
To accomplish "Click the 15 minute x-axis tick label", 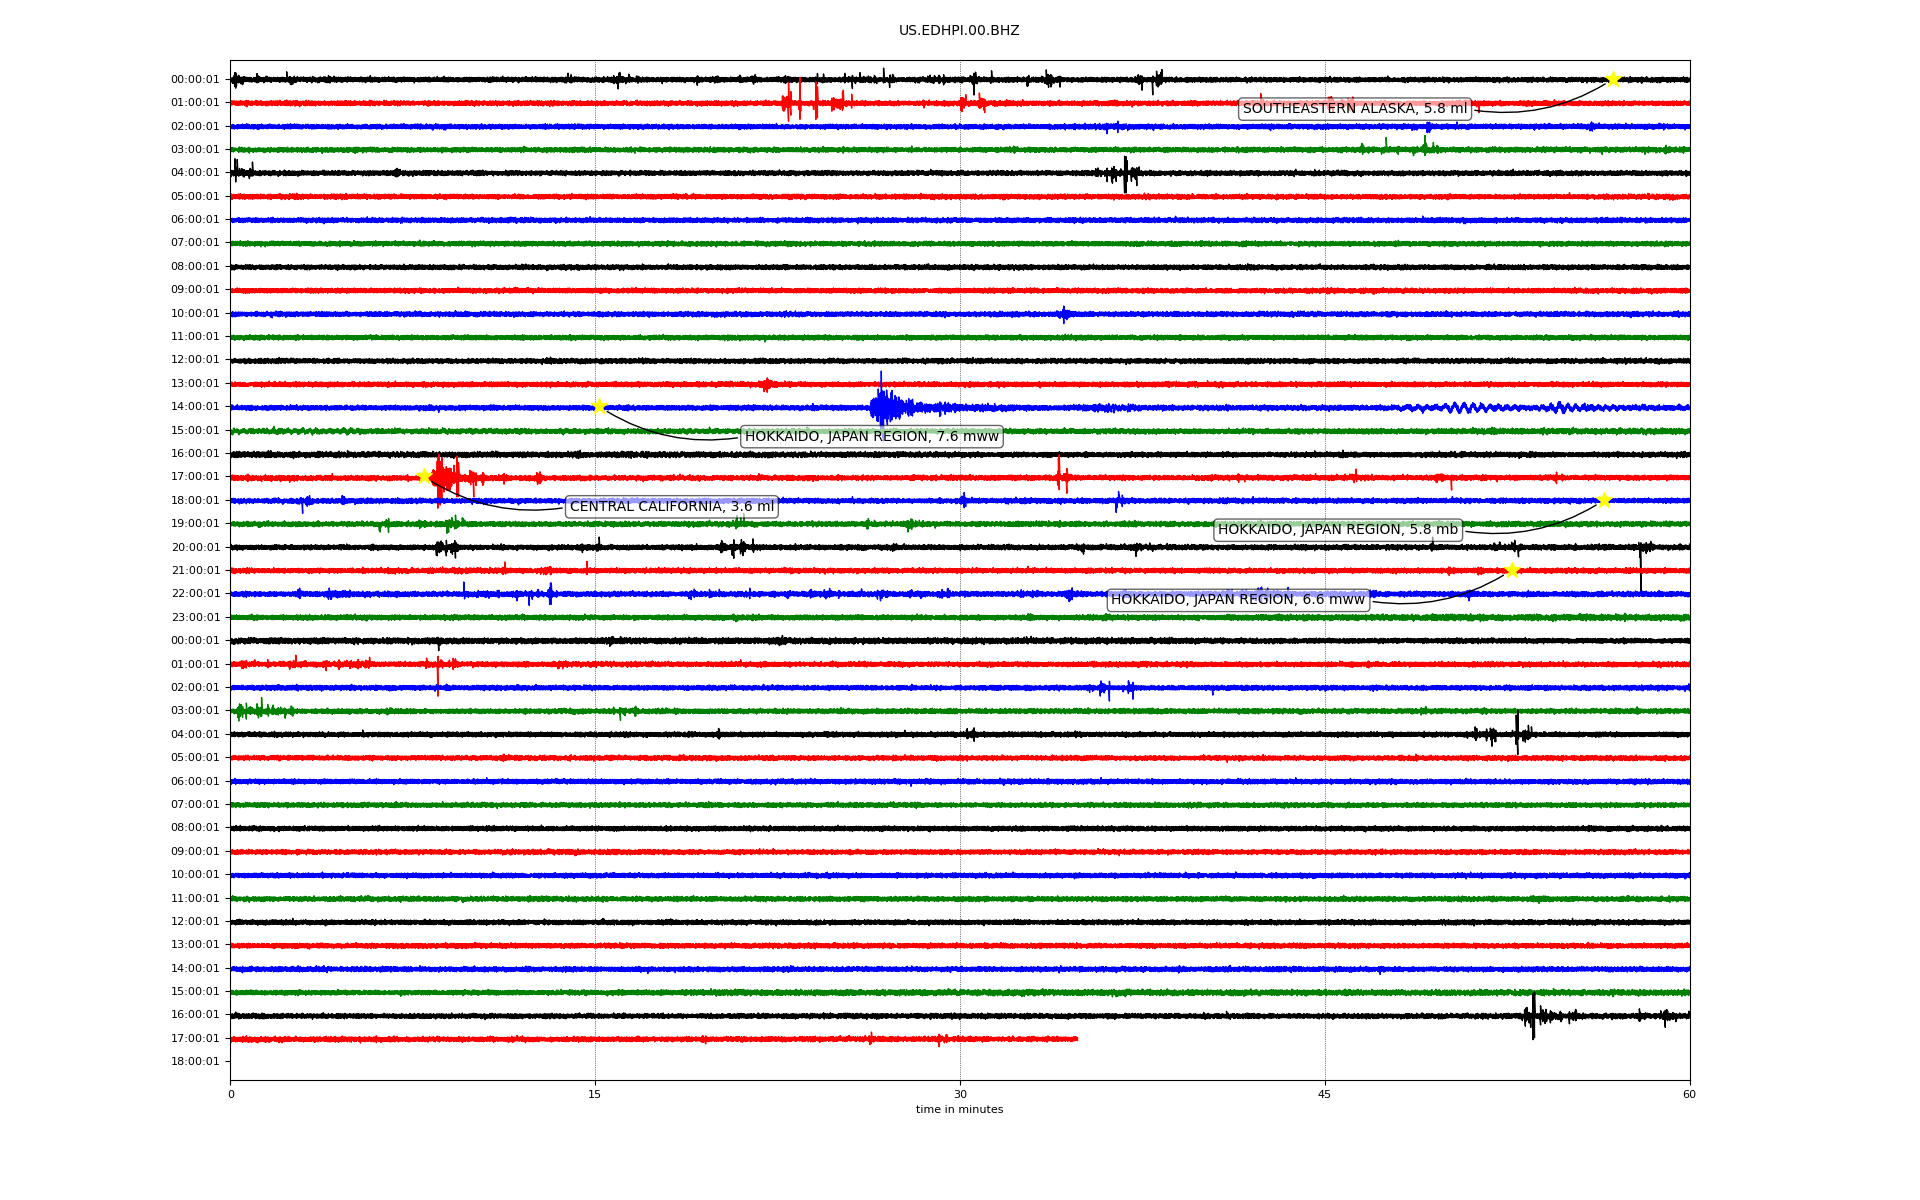I will [x=595, y=1094].
